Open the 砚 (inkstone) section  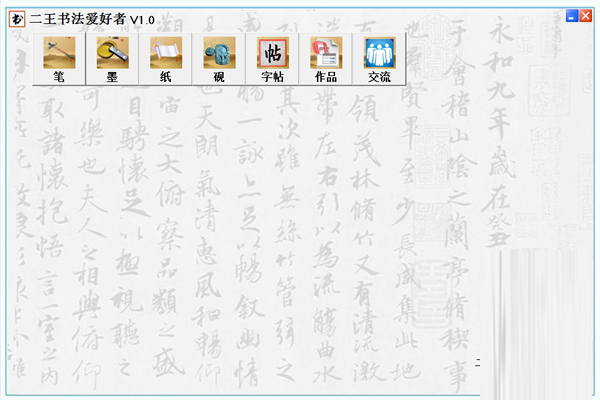click(x=219, y=59)
